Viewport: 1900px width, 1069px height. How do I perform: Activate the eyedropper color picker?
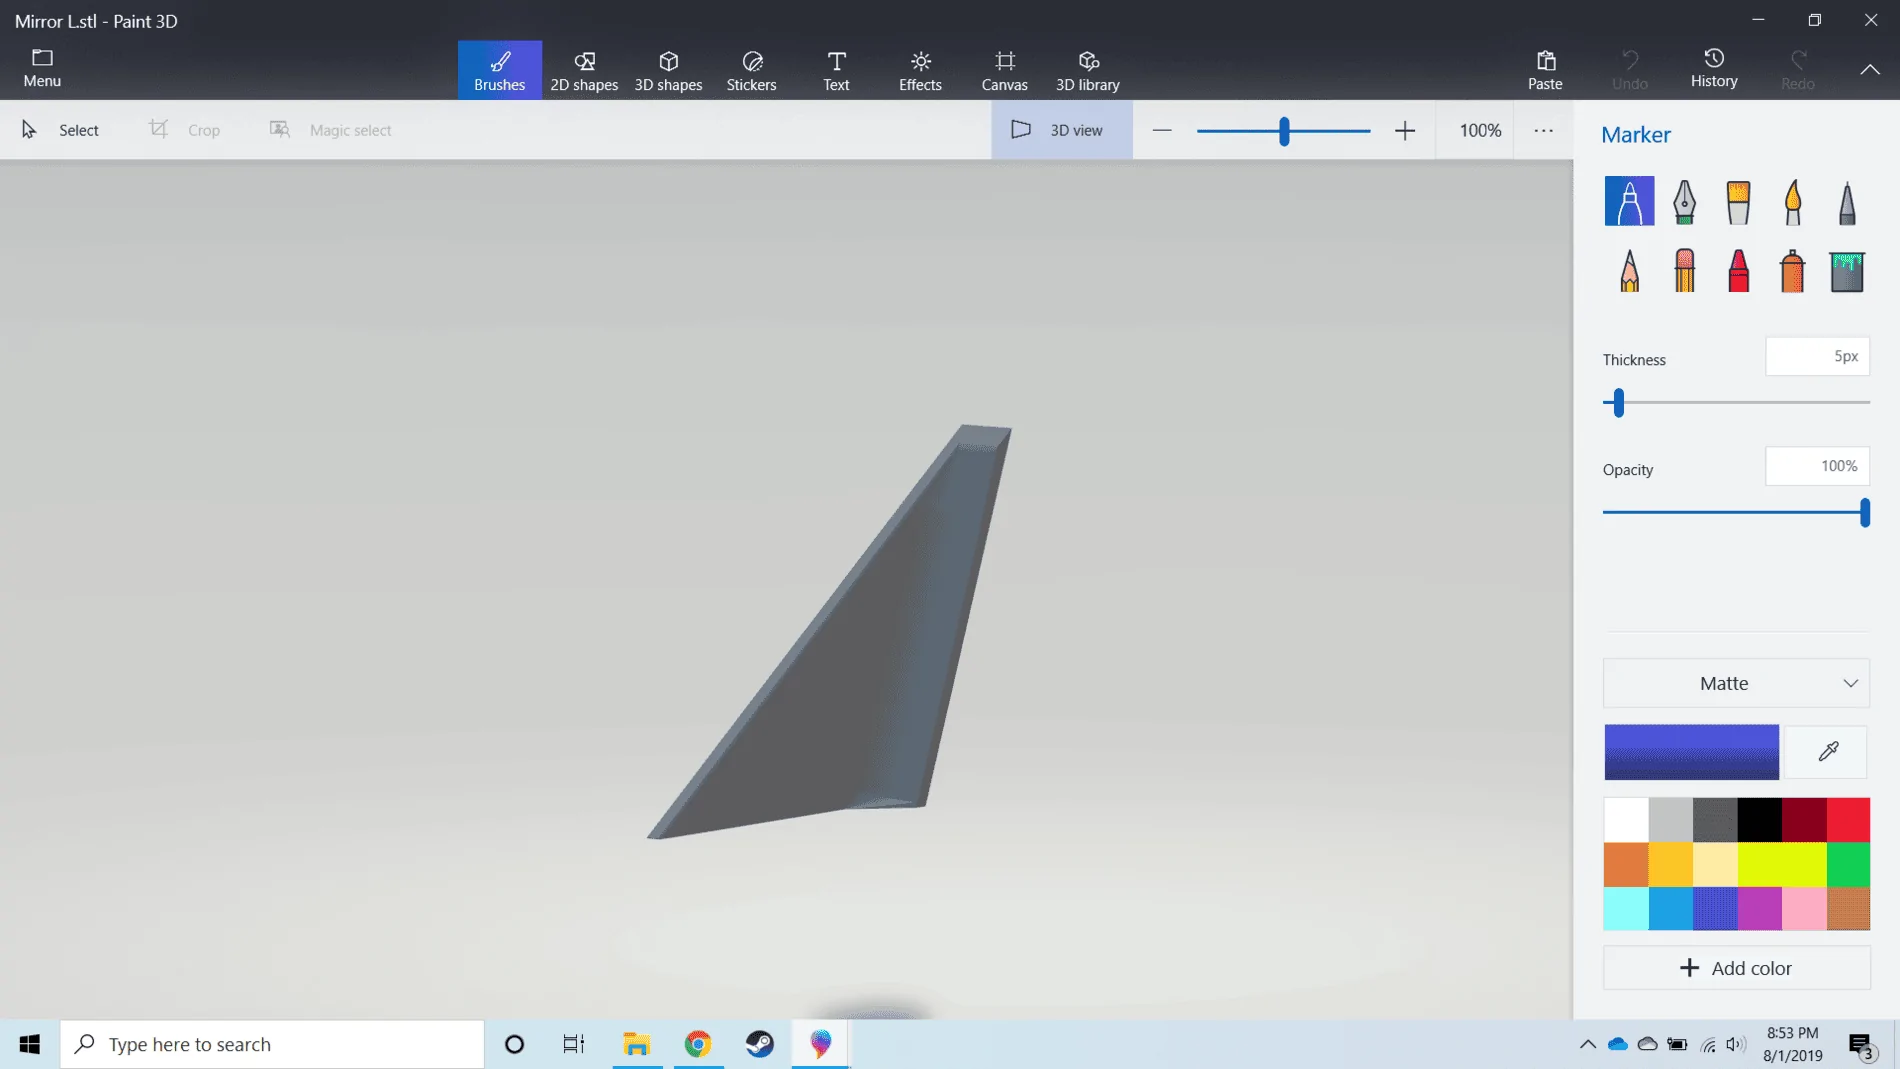tap(1827, 752)
